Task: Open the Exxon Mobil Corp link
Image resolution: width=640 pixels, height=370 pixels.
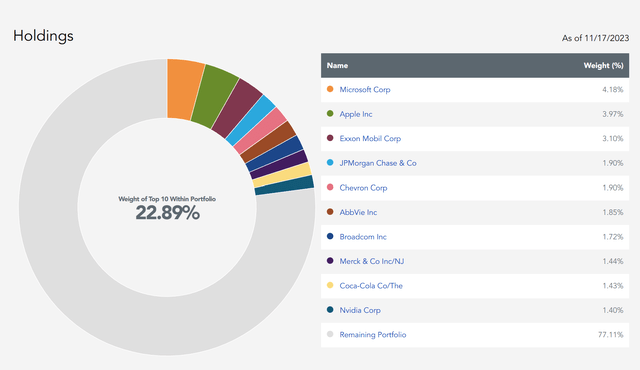Action: coord(370,139)
